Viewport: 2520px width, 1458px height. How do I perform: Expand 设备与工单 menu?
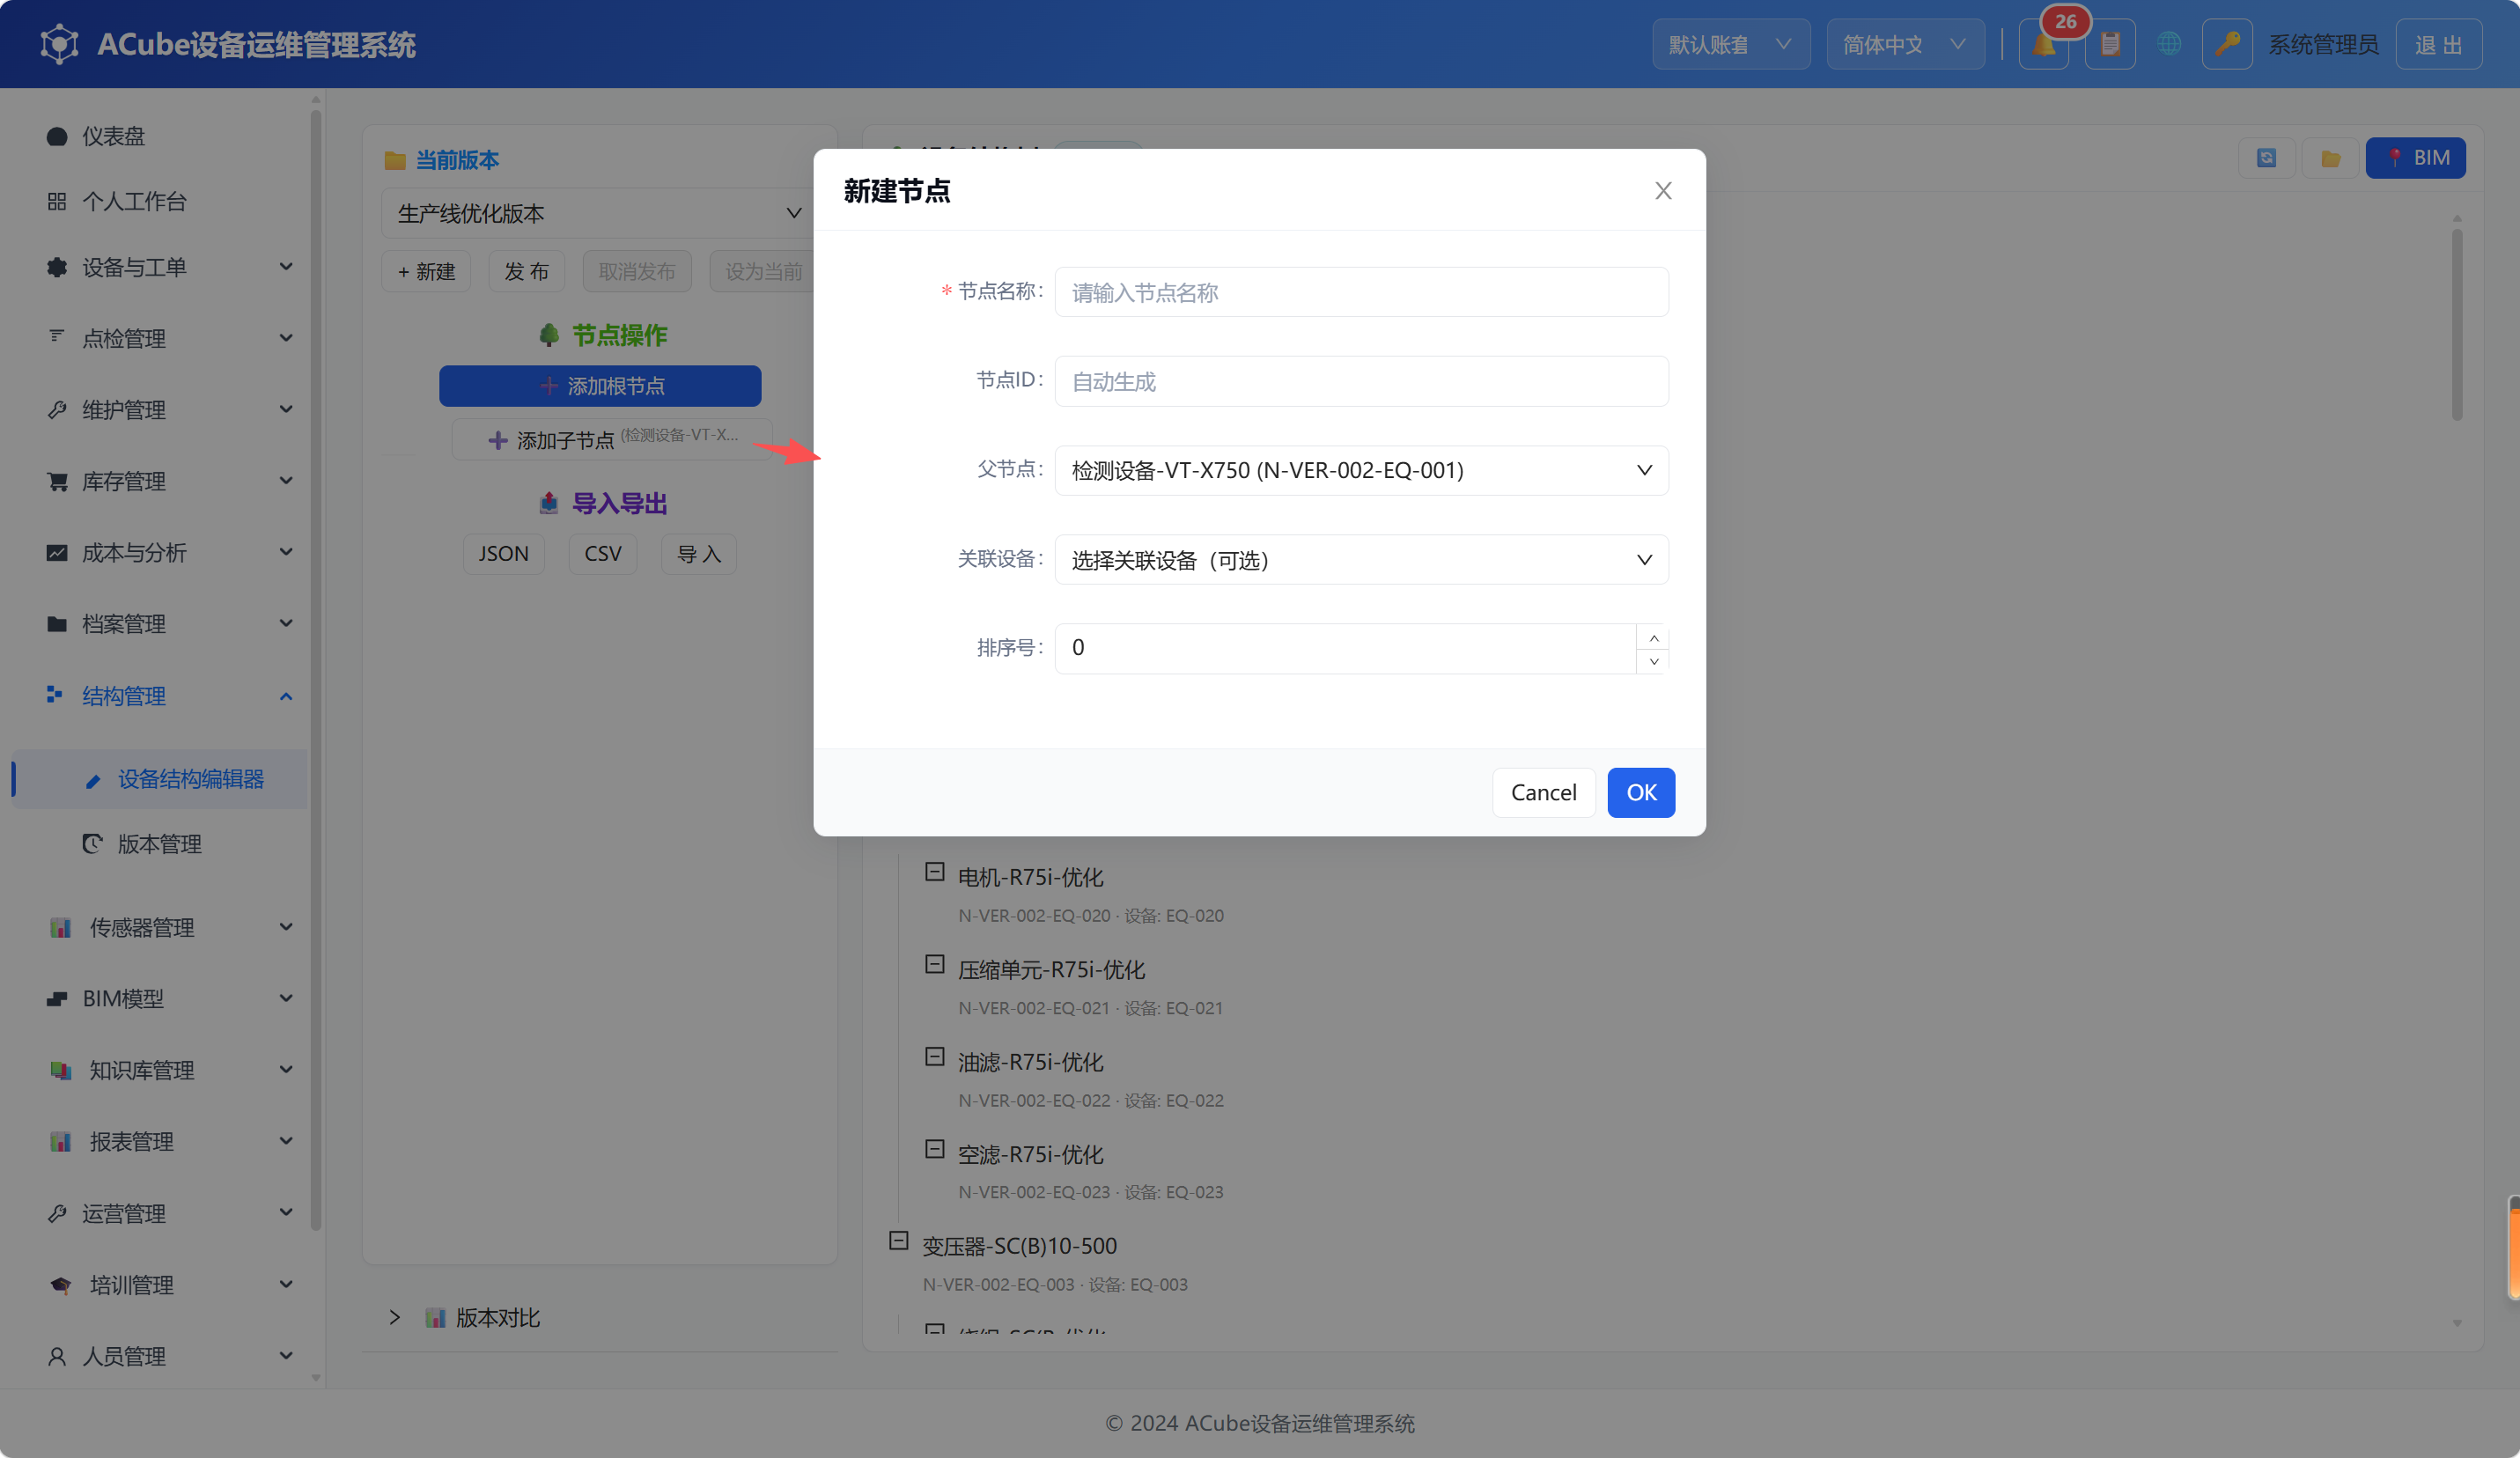pos(160,267)
